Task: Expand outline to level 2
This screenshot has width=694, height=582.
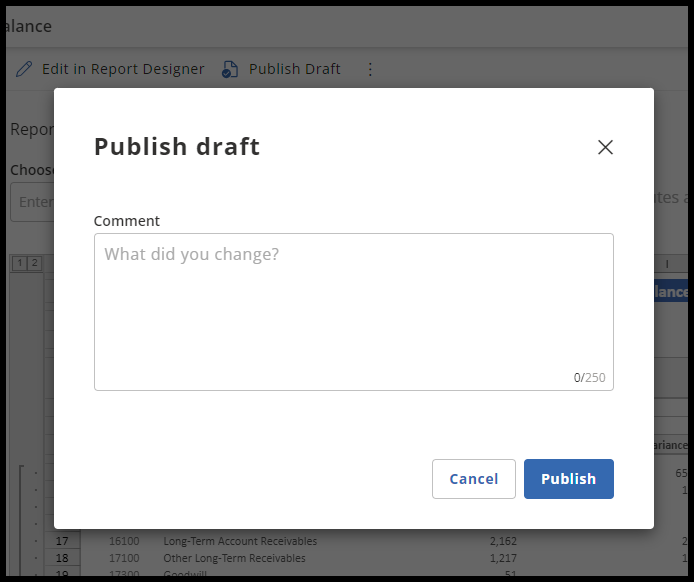Action: (34, 263)
